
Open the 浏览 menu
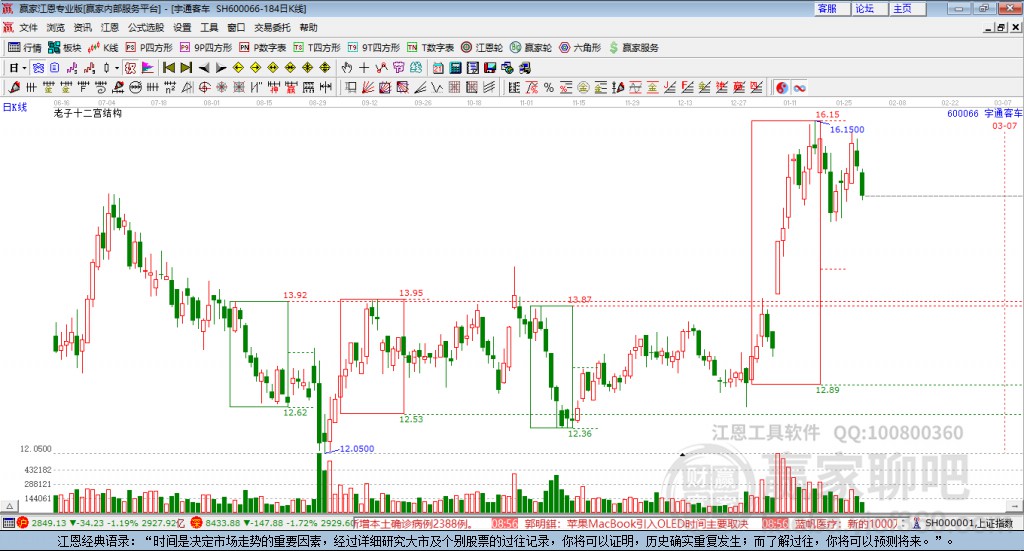tap(56, 27)
